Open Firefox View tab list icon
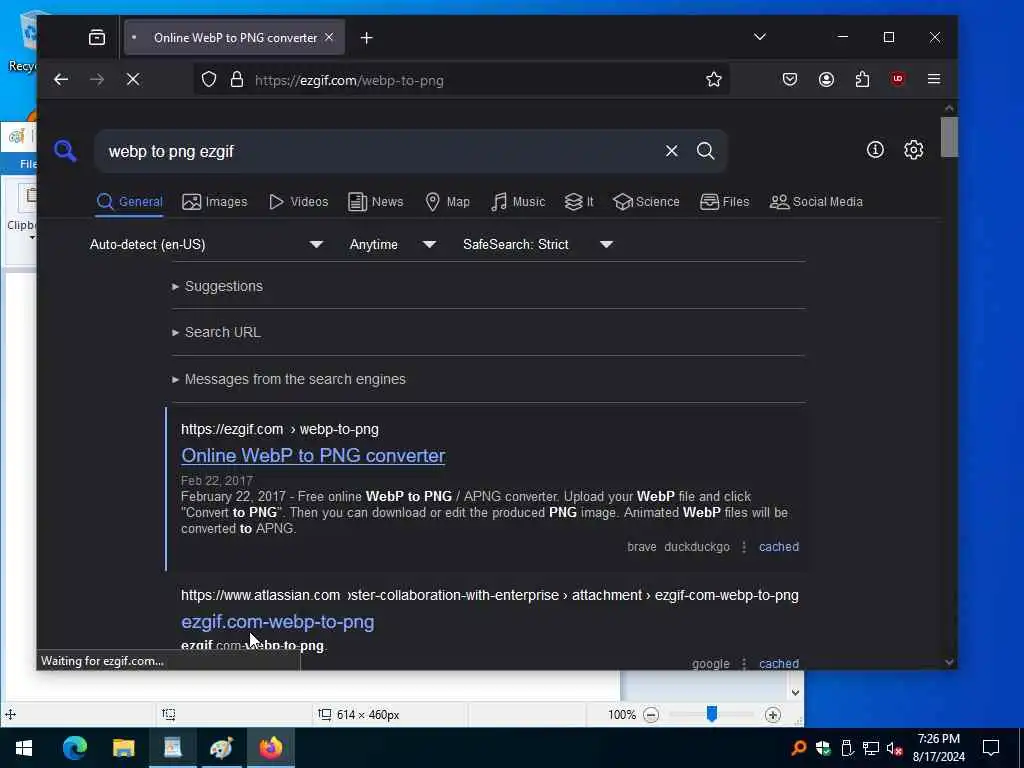Image resolution: width=1024 pixels, height=768 pixels. point(97,38)
